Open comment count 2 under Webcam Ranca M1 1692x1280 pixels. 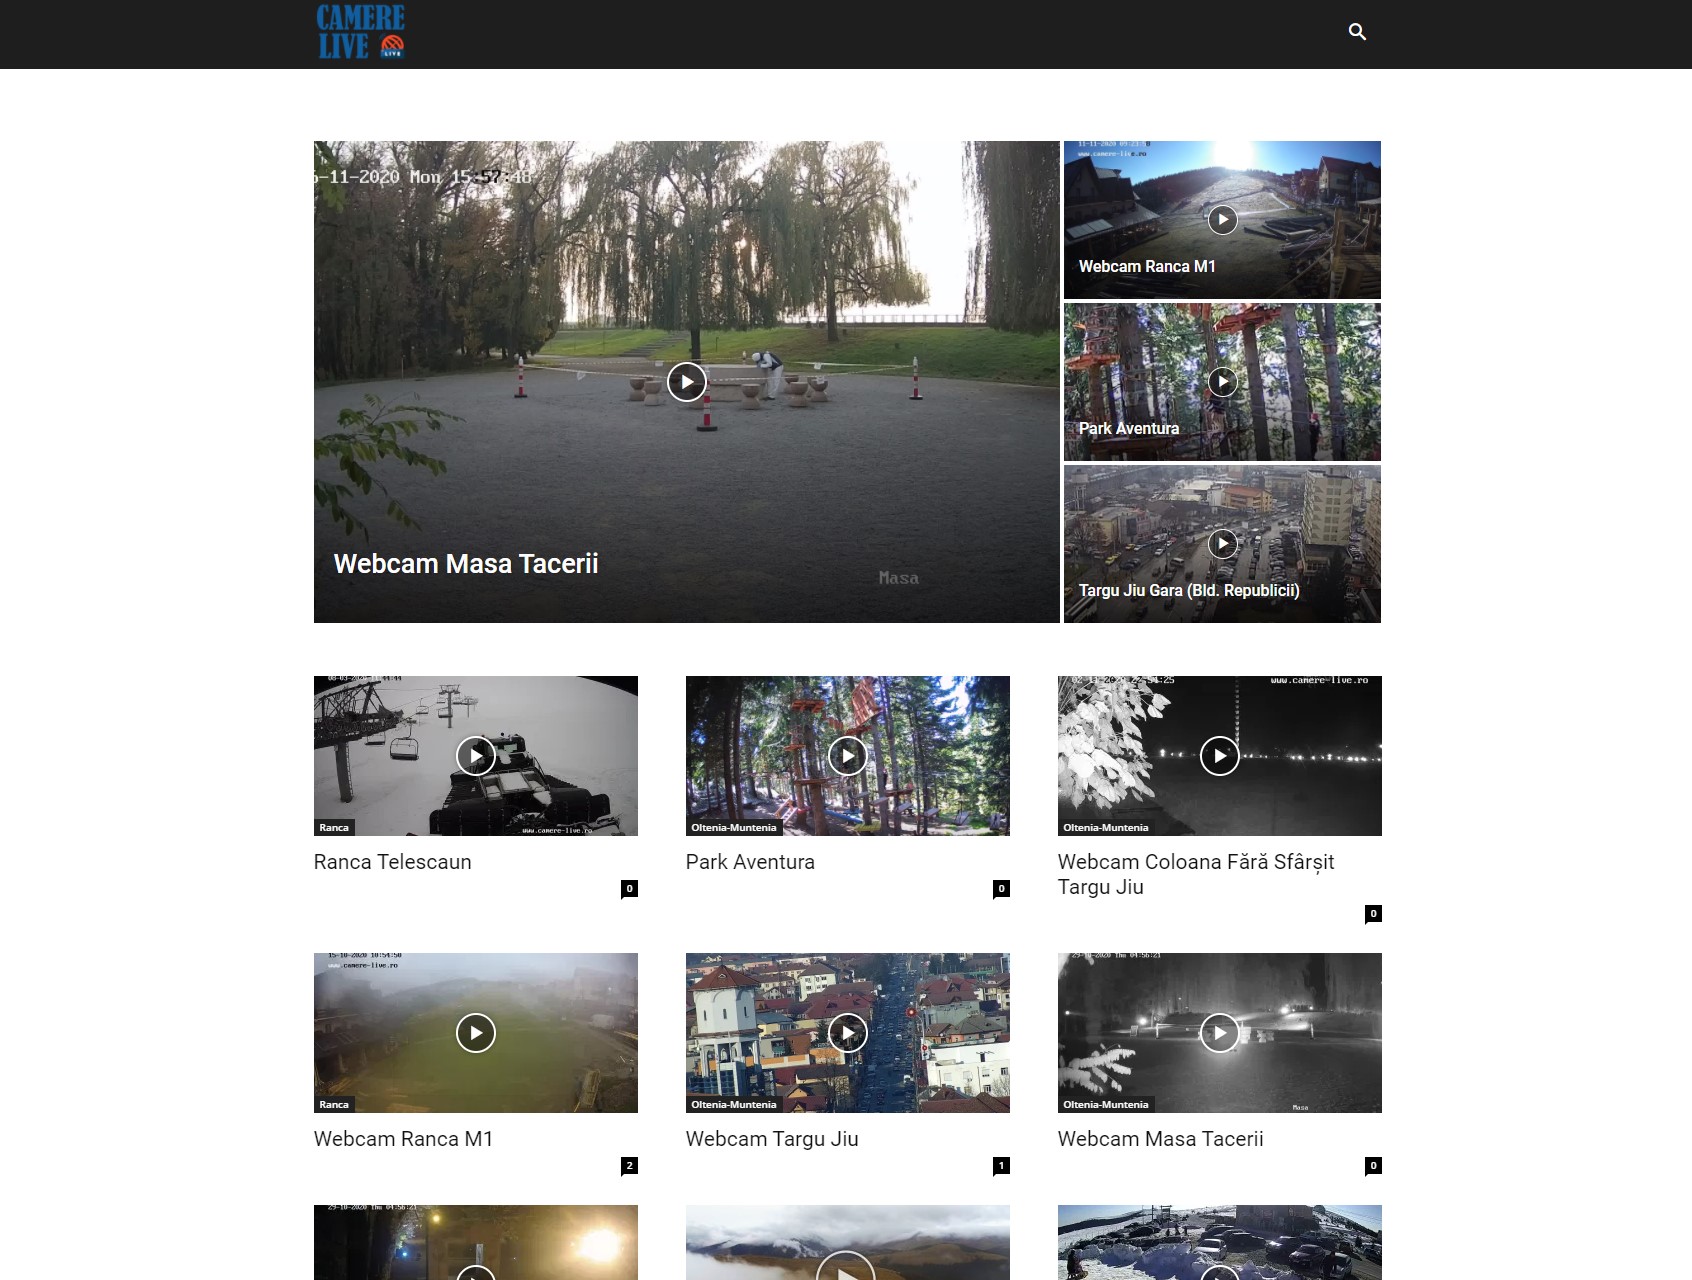click(629, 1166)
